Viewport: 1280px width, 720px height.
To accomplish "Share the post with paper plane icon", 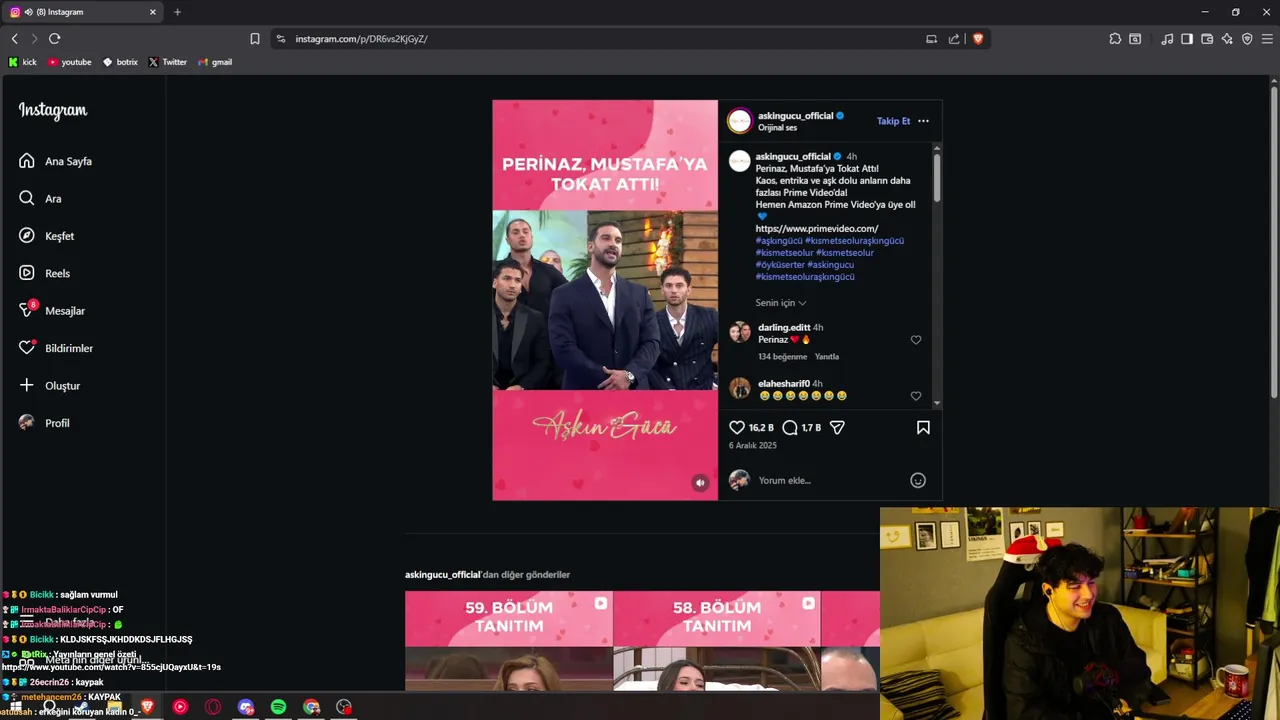I will (837, 427).
